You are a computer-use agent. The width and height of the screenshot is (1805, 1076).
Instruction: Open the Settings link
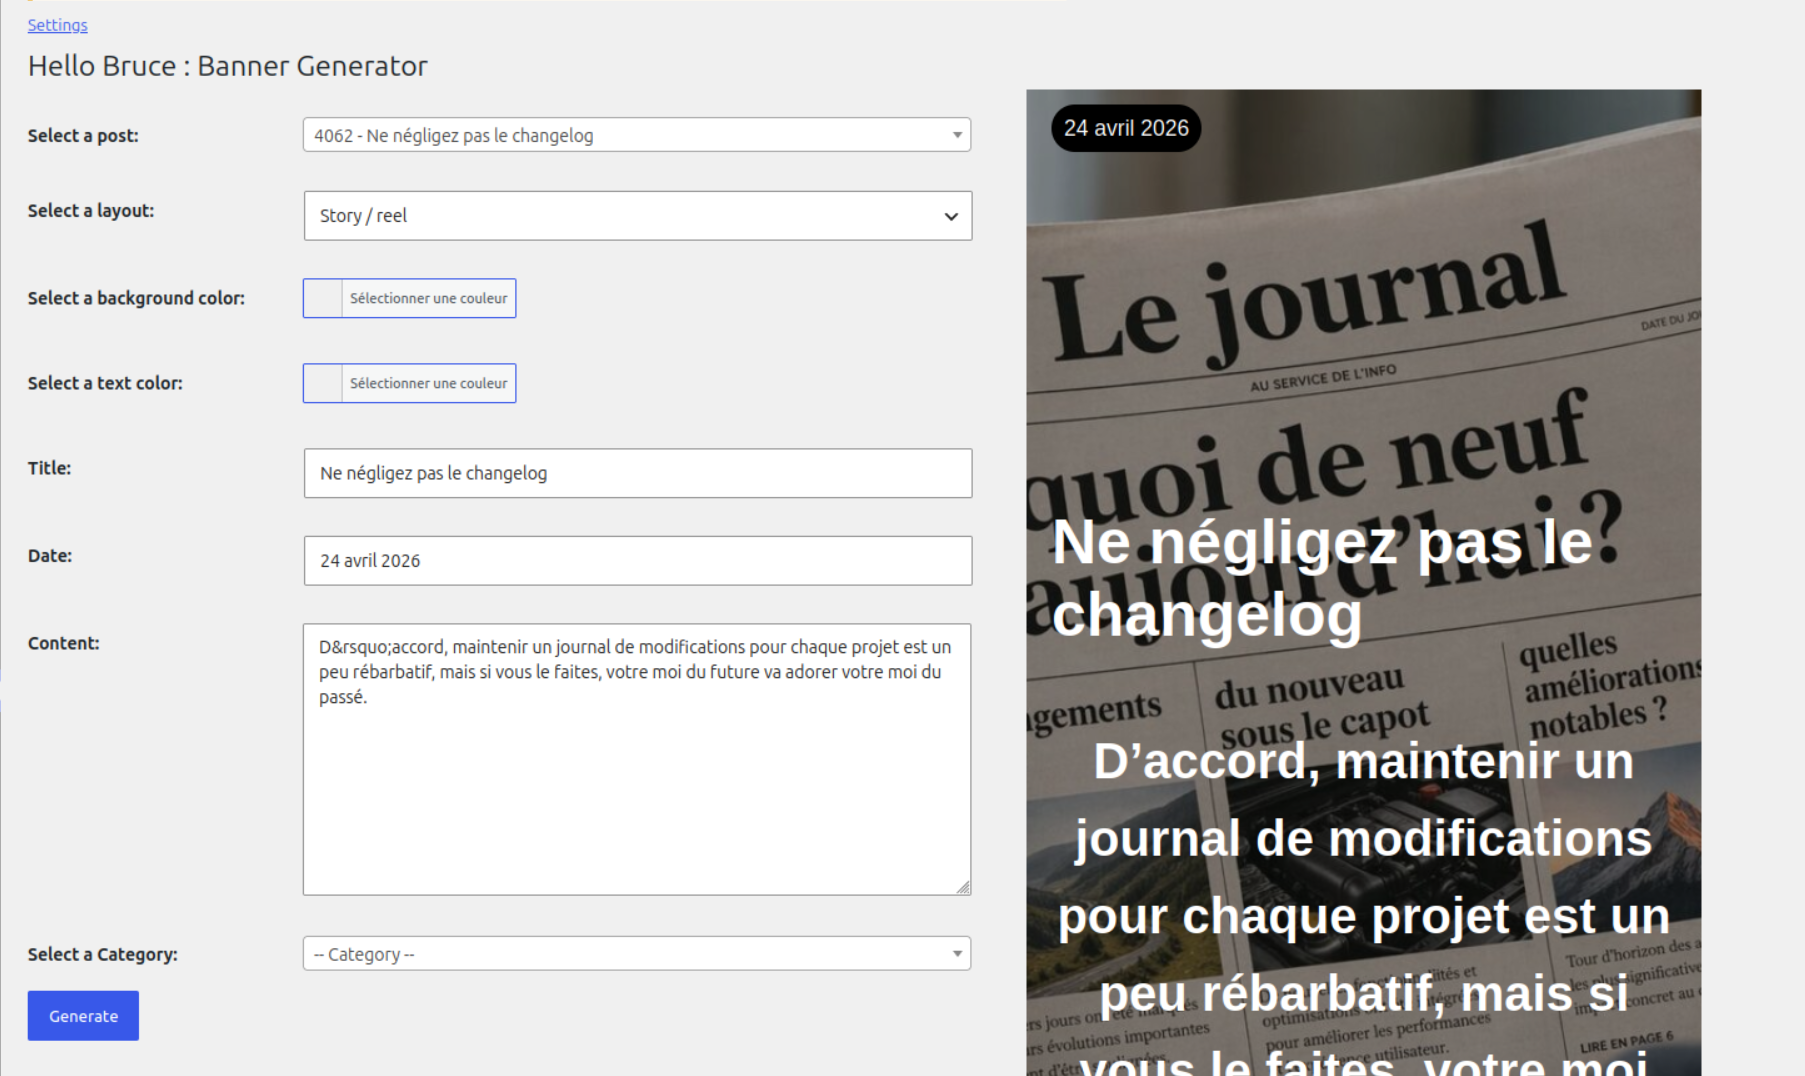pyautogui.click(x=57, y=25)
